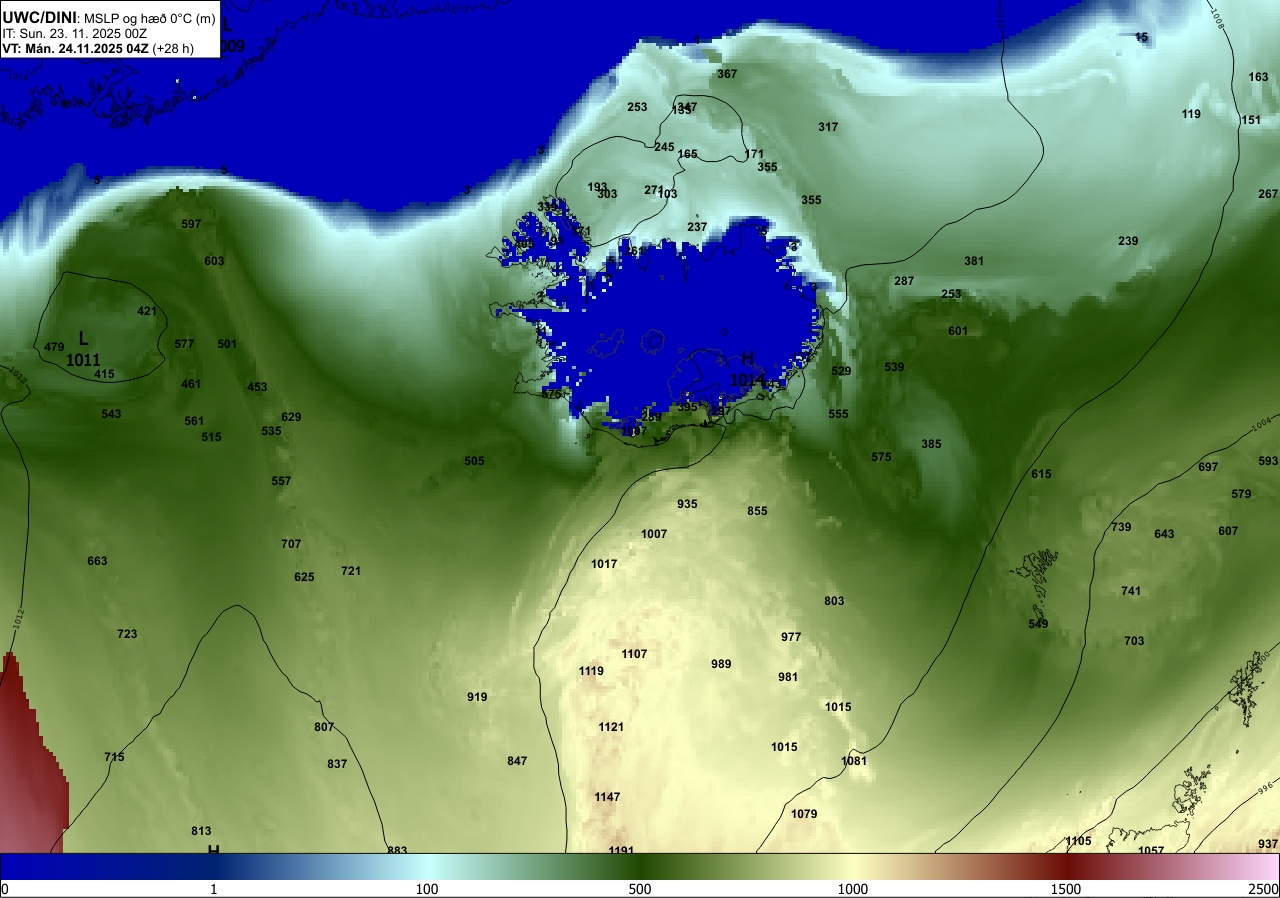Click the map value 381
The height and width of the screenshot is (898, 1280).
(974, 261)
